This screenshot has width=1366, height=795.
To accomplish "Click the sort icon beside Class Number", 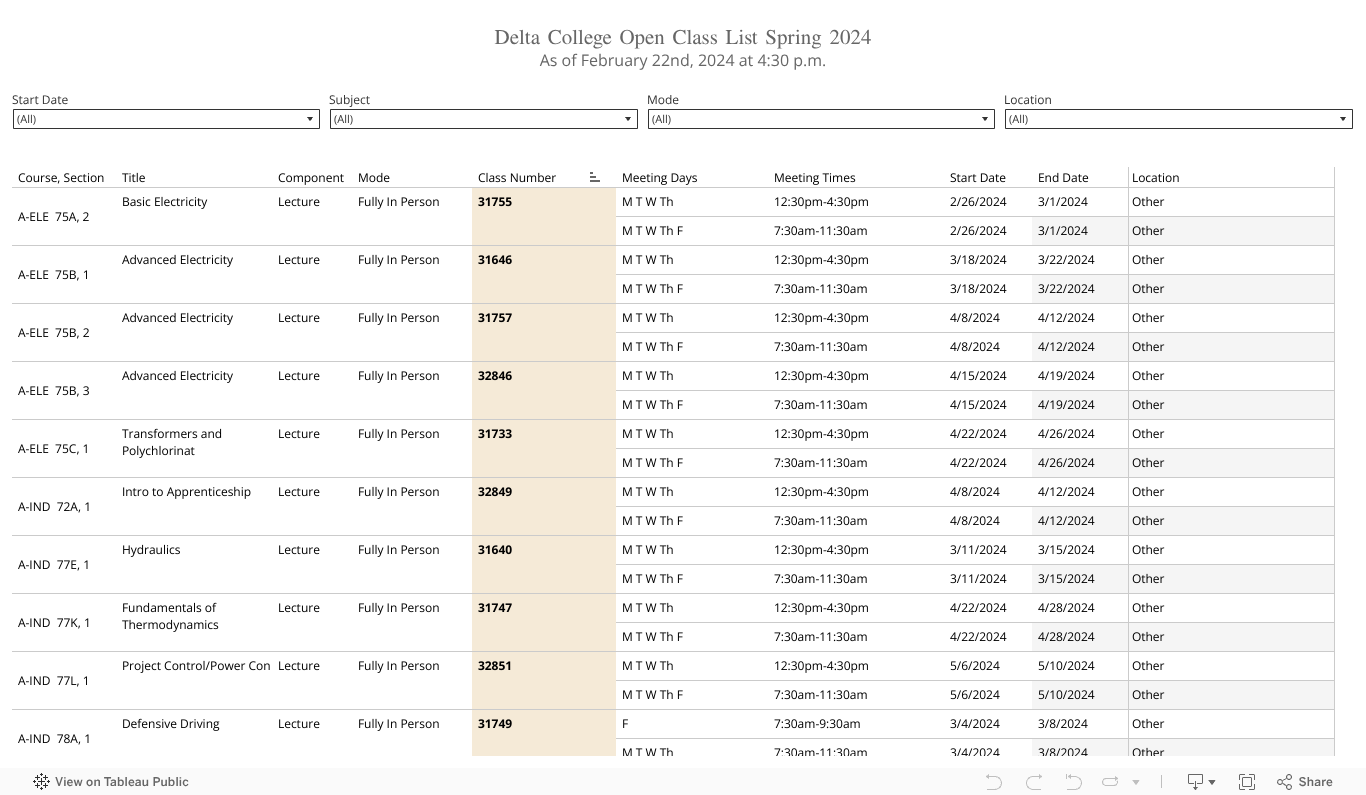I will (595, 177).
